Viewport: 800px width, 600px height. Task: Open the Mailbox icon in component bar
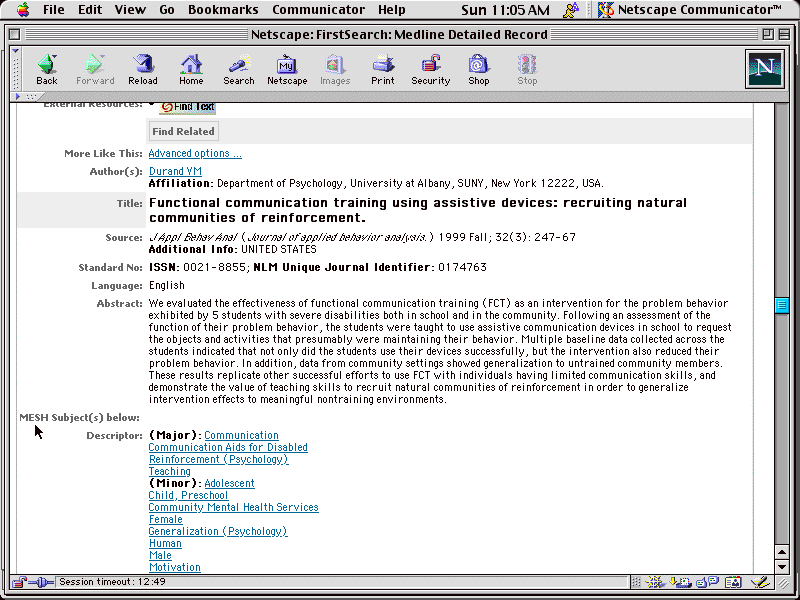pos(681,582)
